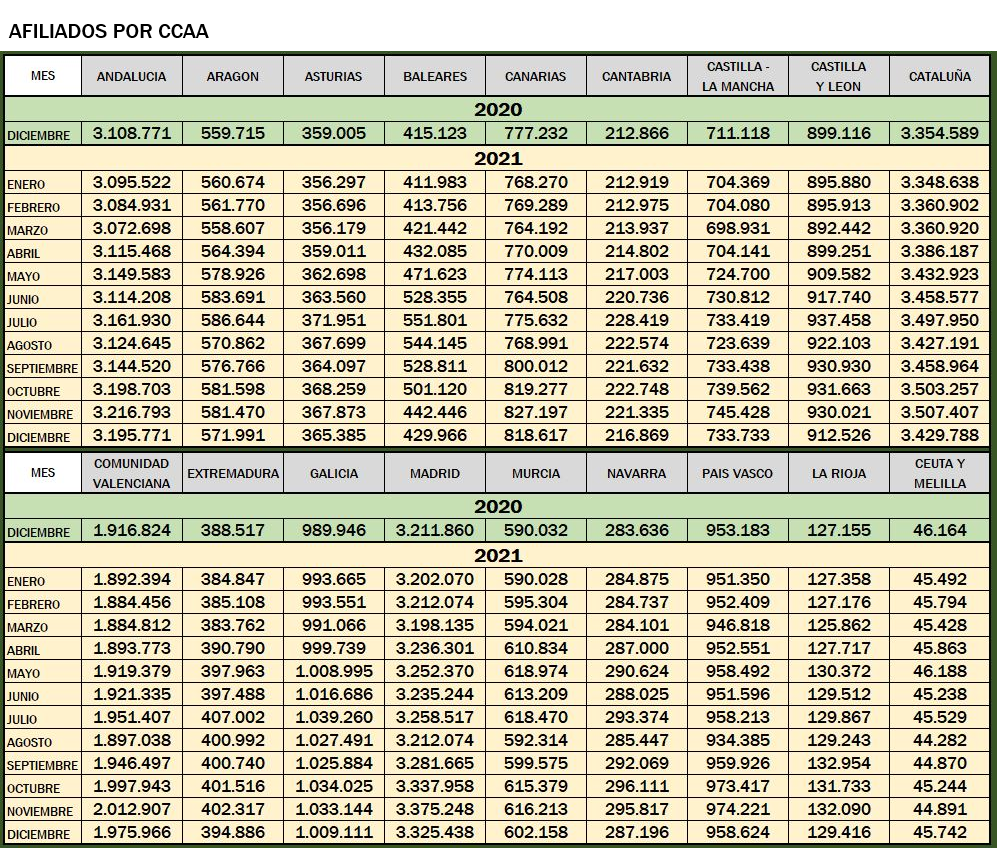Viewport: 997px width, 848px height.
Task: Select the EXTREMADURA column header
Action: tap(233, 473)
